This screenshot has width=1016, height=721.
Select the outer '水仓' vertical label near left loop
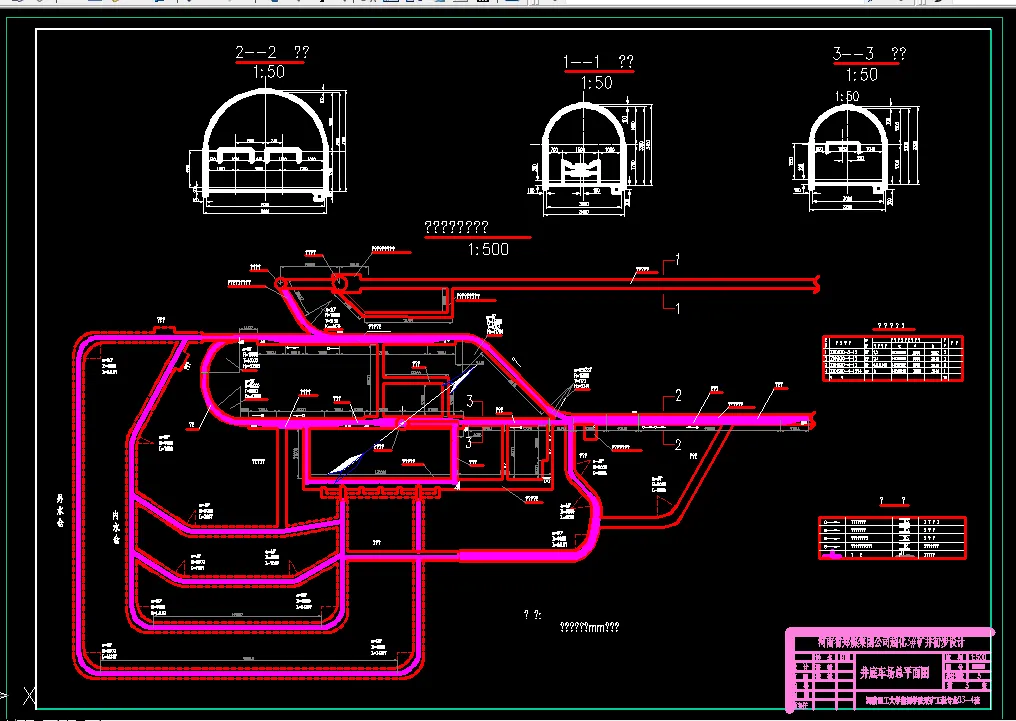click(60, 510)
